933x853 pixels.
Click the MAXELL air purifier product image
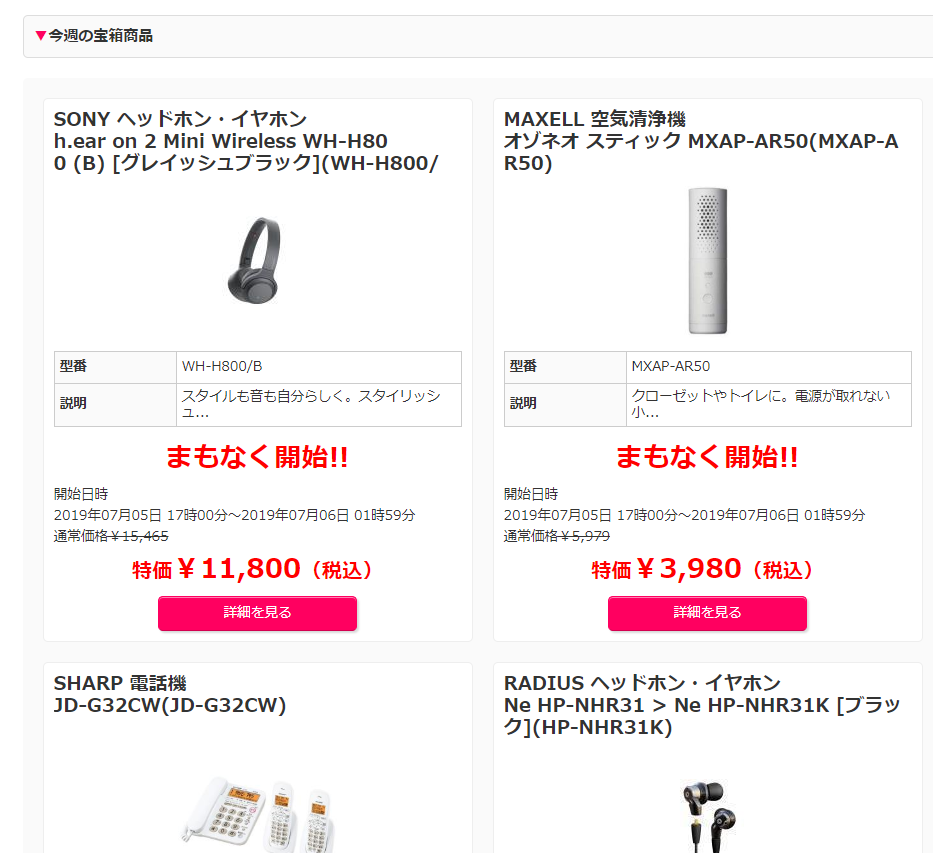[x=707, y=261]
